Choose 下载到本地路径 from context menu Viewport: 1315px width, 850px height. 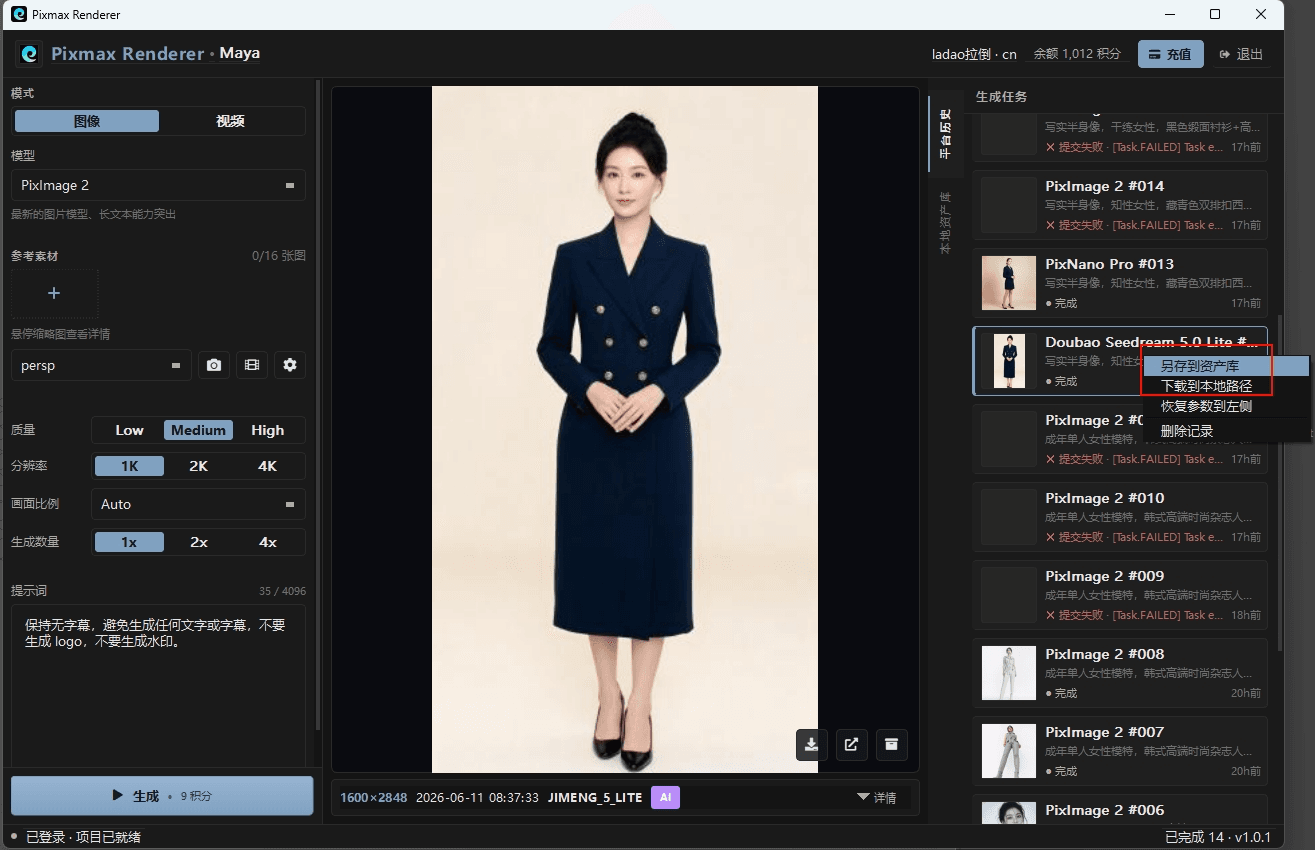click(x=1206, y=386)
